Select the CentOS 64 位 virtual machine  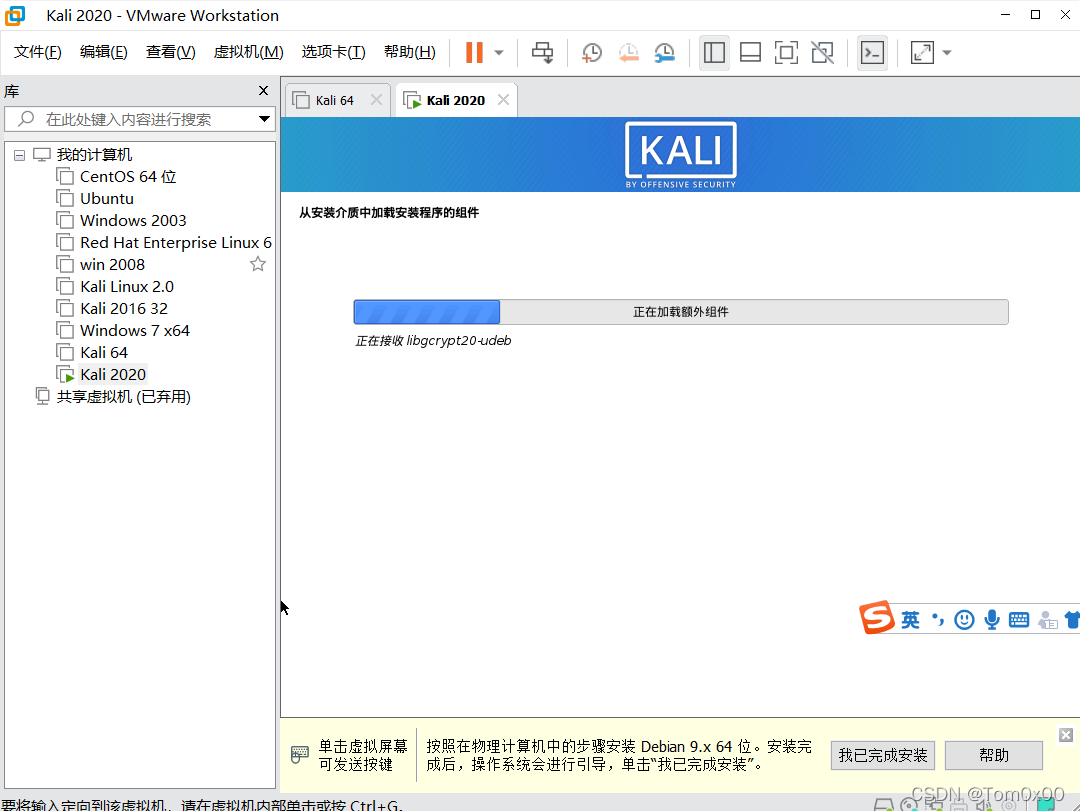[x=128, y=177]
